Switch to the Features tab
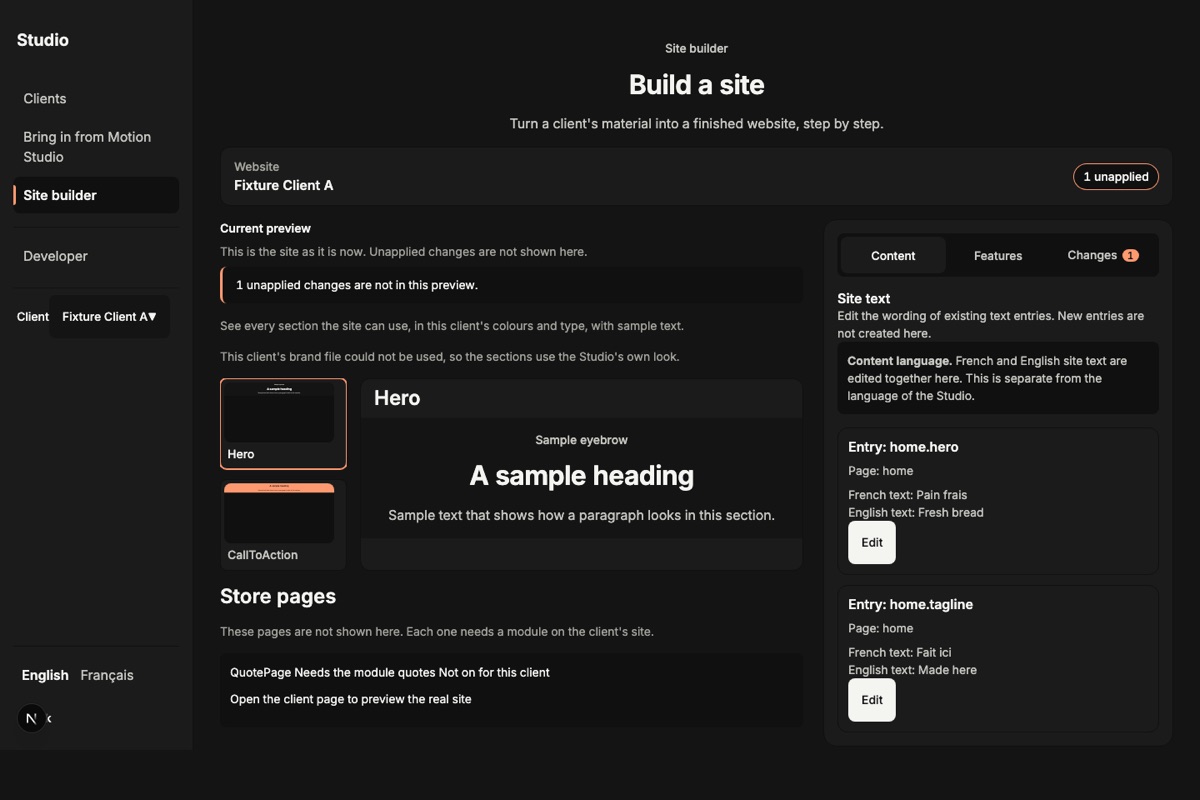 pyautogui.click(x=998, y=255)
